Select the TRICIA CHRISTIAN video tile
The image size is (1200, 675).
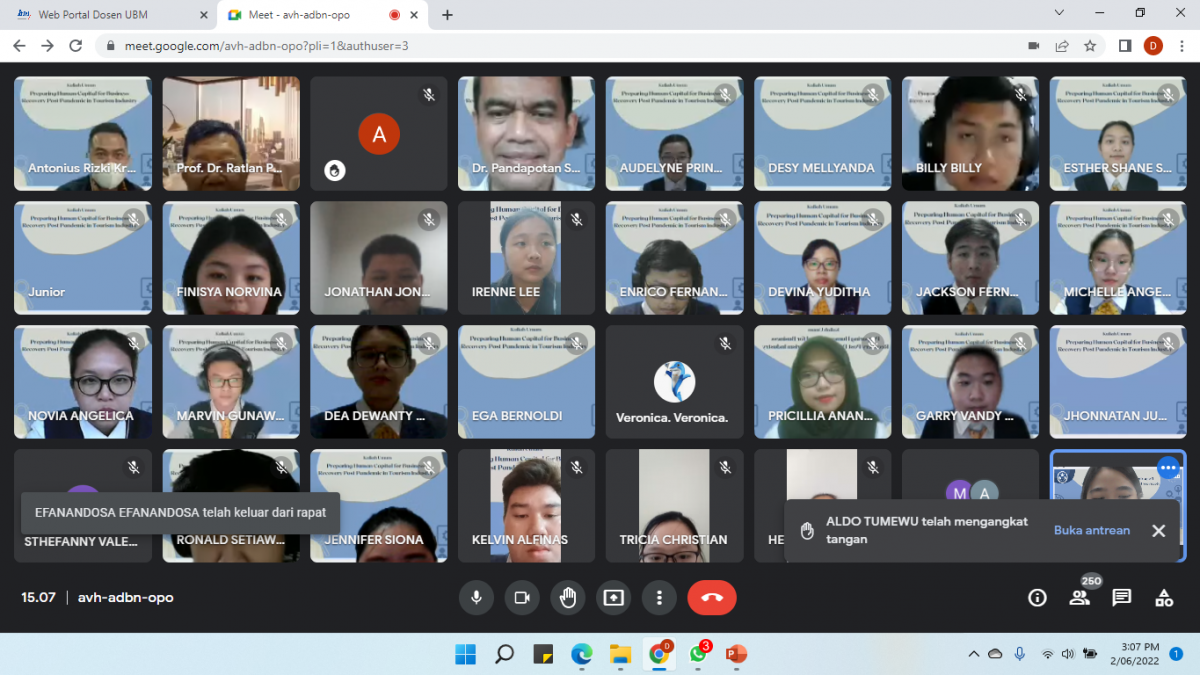click(675, 506)
